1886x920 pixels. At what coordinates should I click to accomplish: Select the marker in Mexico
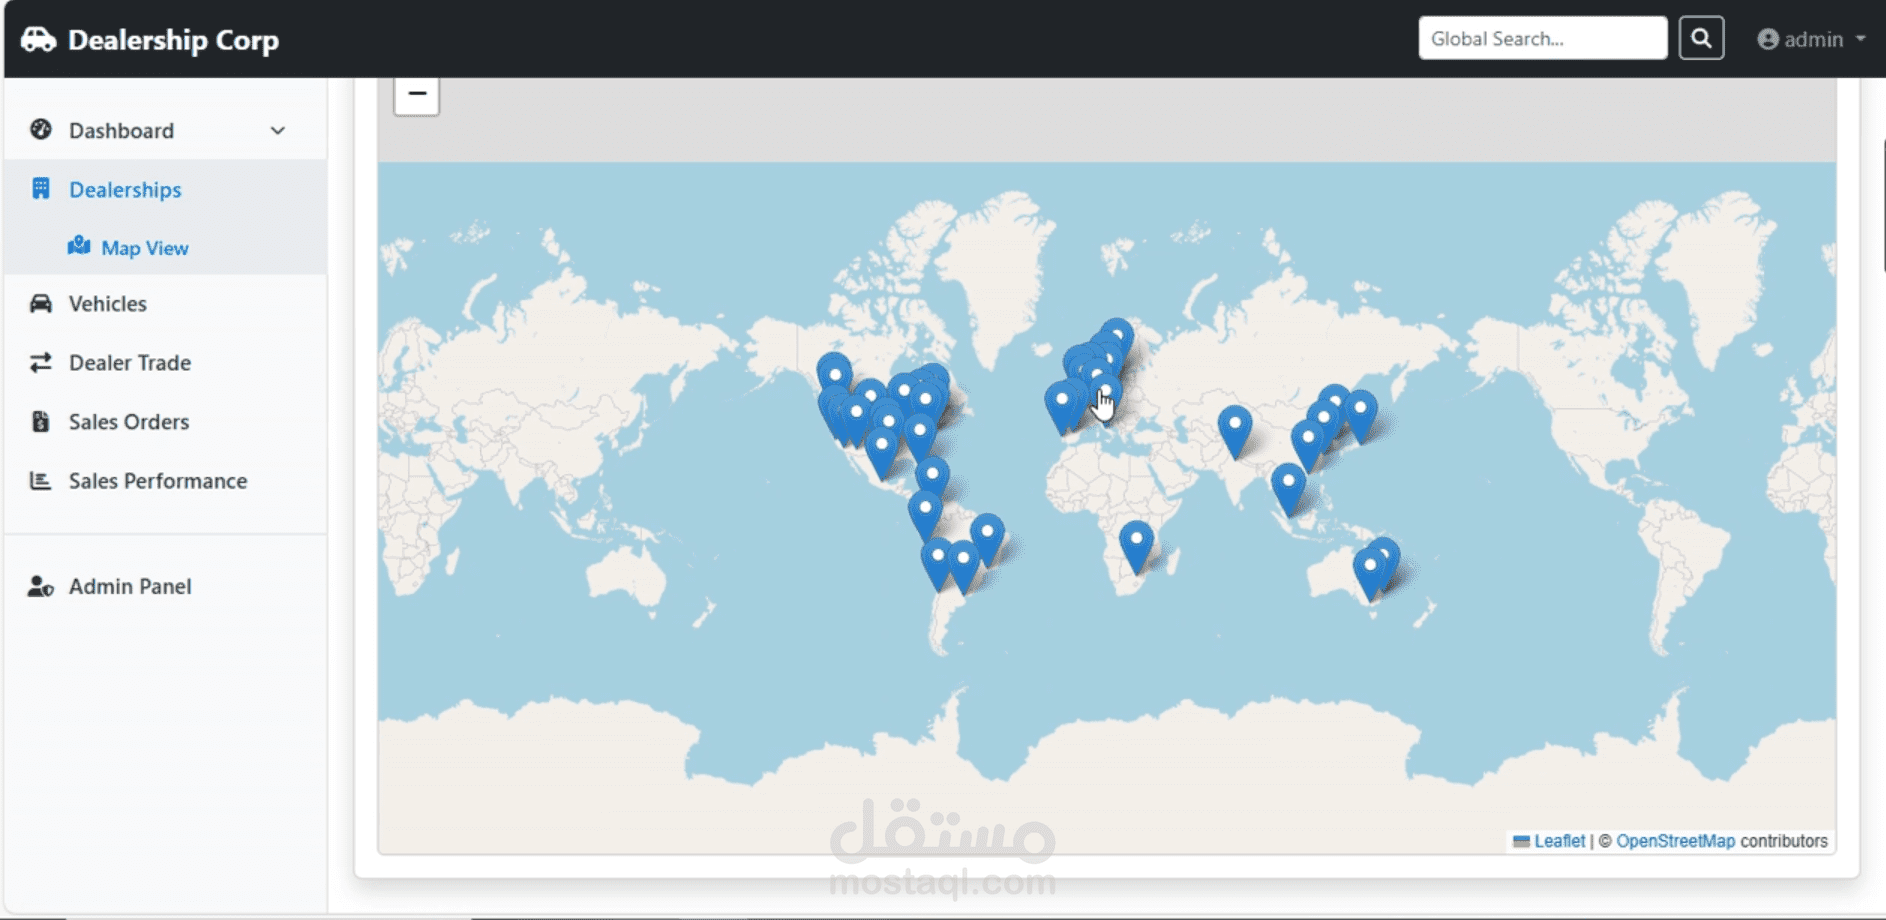[x=882, y=453]
